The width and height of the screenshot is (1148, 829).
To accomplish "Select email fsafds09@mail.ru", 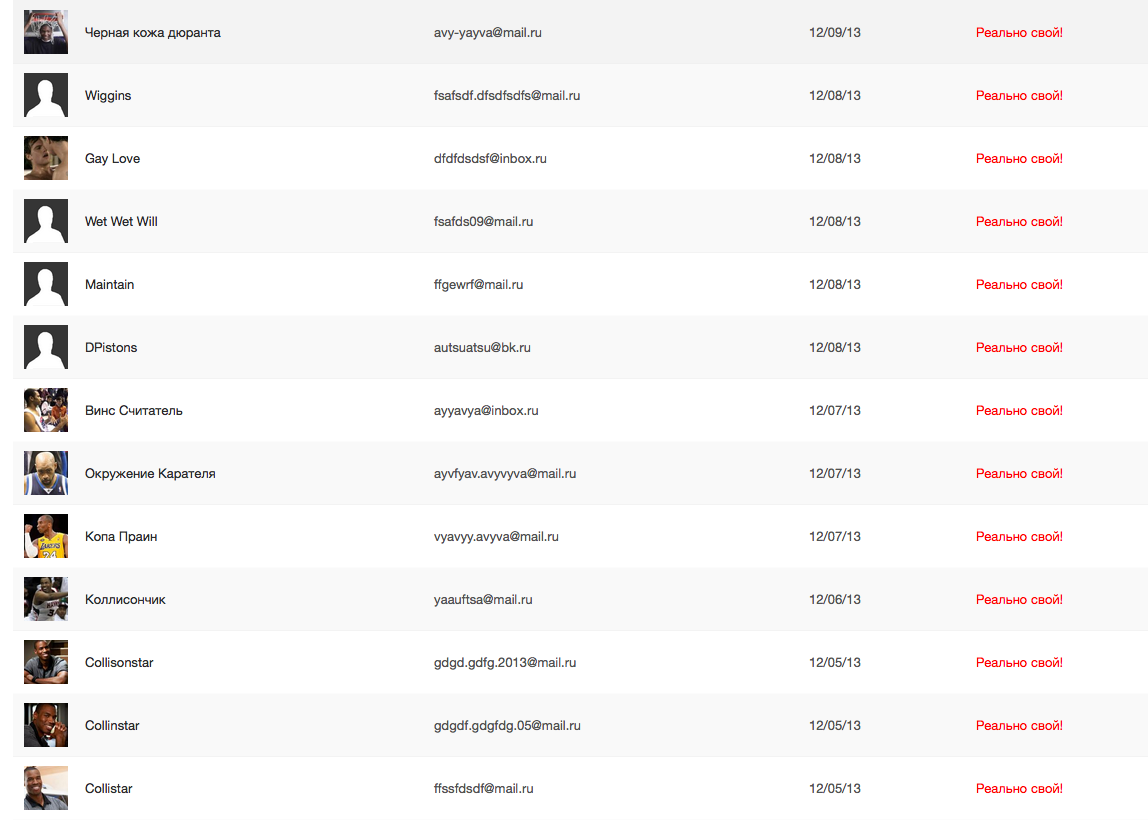I will pos(483,221).
